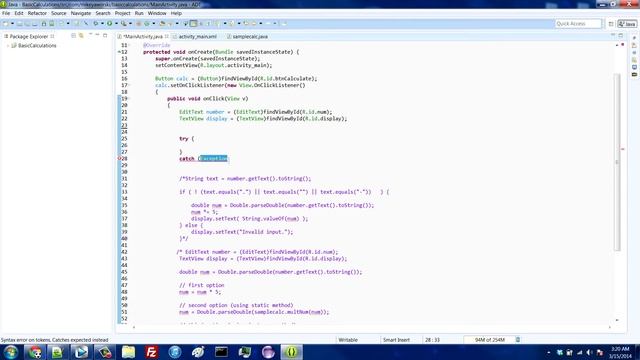Select the Package Explorer tab
The image size is (640, 360).
point(29,36)
